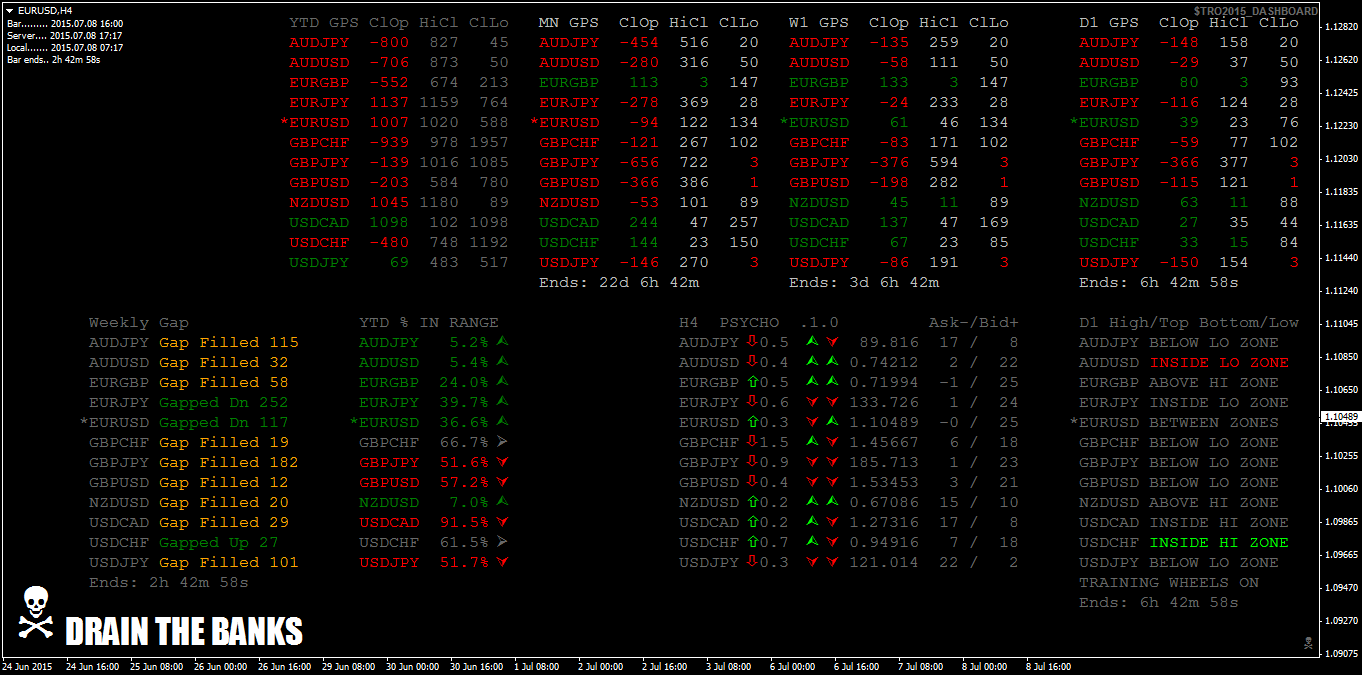
Task: Click GBPJPY Gap Filled 182 row
Action: tap(194, 462)
